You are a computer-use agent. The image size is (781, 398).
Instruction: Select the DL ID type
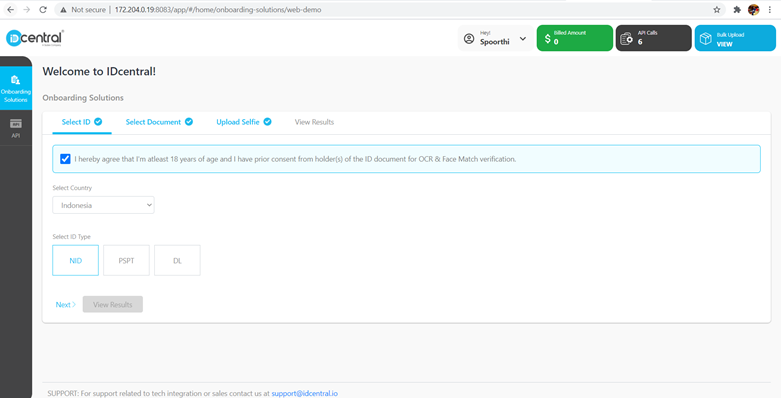pos(177,261)
